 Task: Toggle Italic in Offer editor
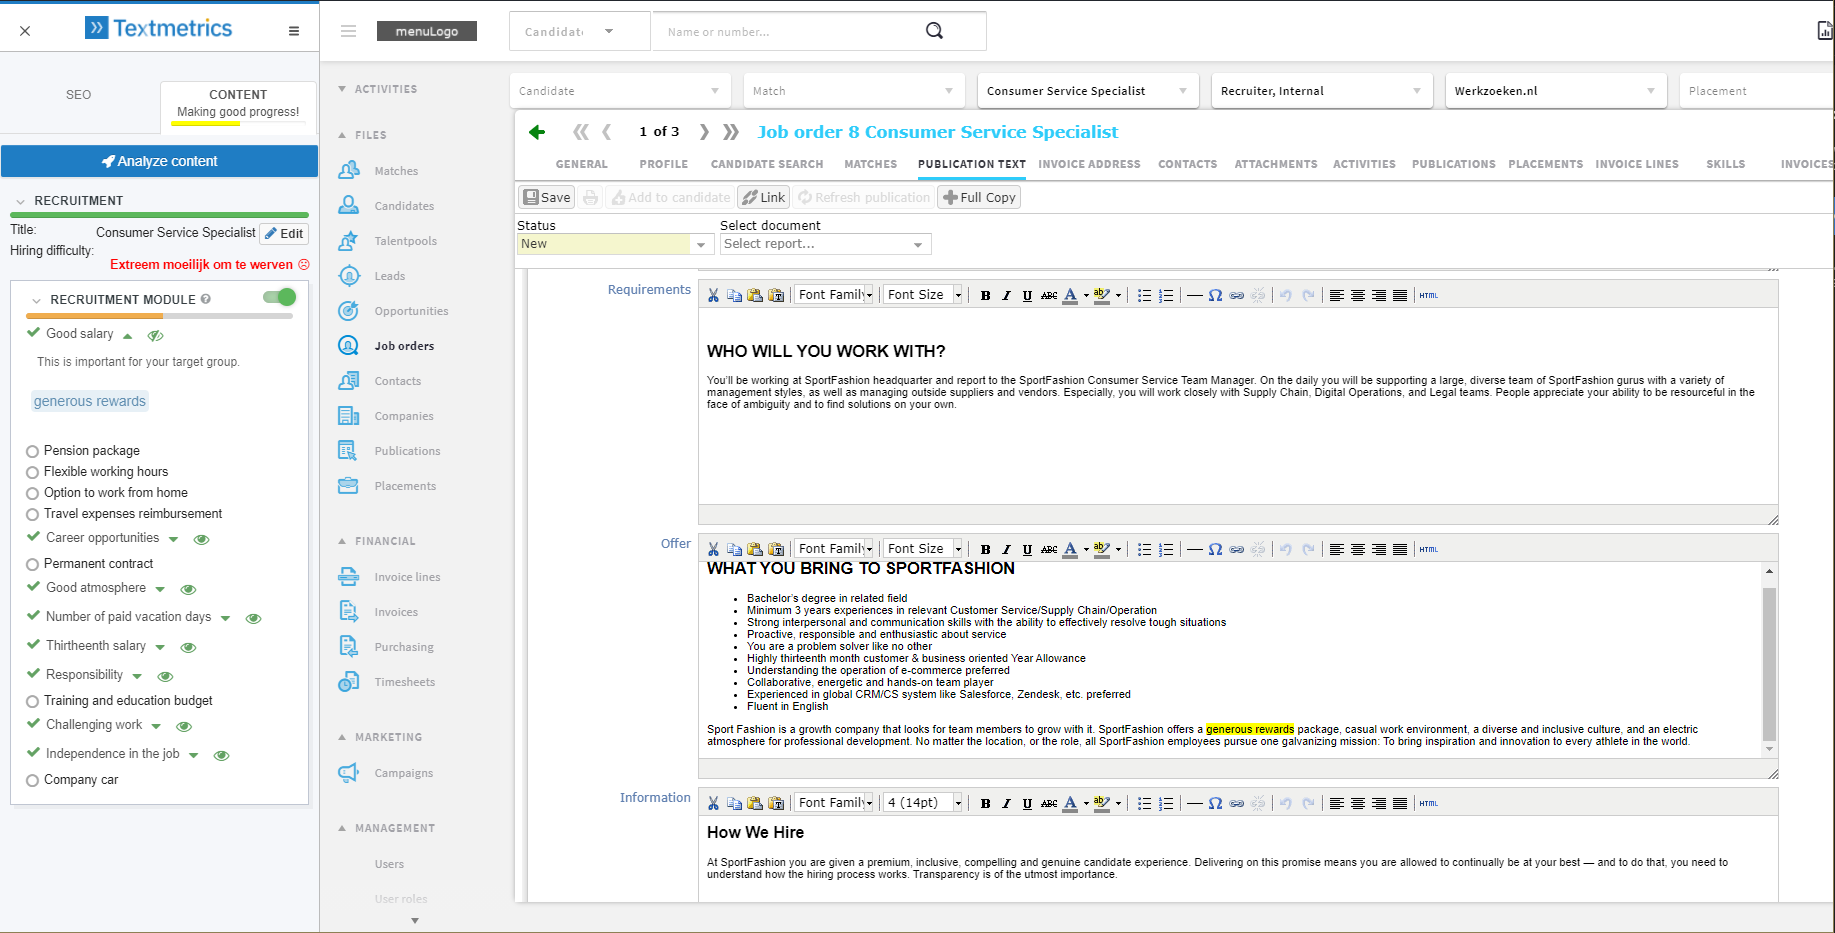pos(1006,549)
